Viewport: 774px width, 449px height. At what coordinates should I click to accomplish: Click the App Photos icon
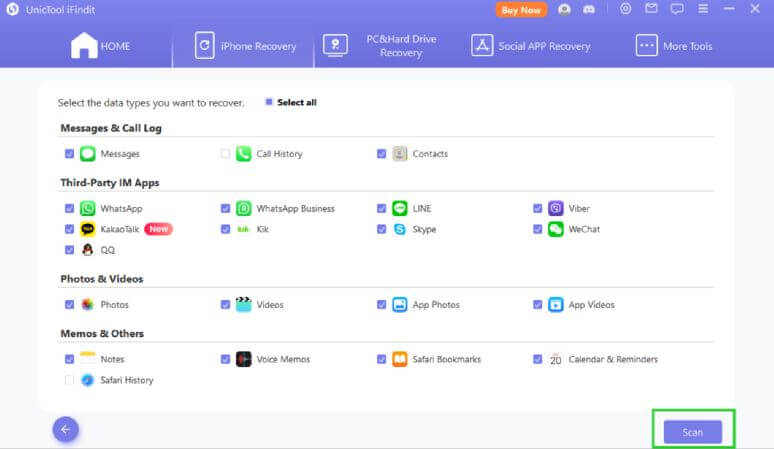(399, 304)
